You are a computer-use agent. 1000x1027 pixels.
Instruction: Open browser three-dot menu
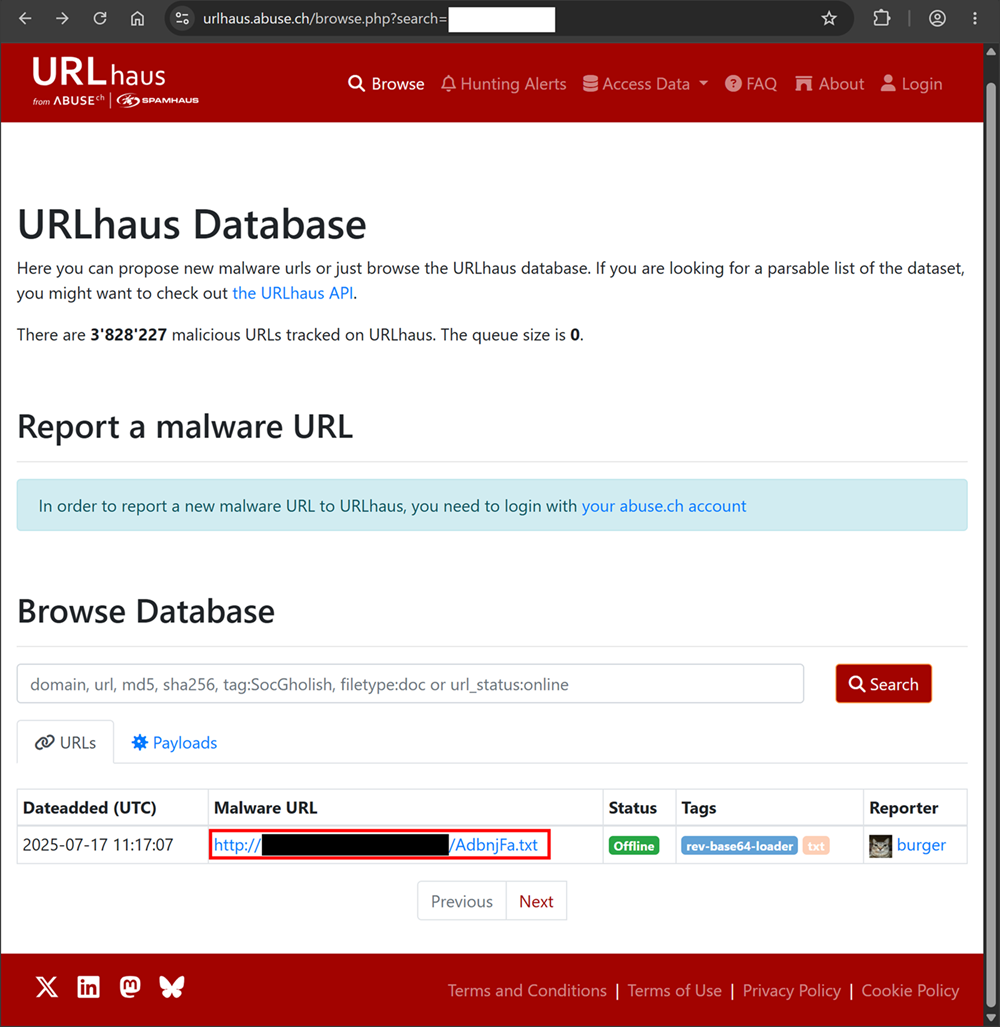tap(974, 18)
